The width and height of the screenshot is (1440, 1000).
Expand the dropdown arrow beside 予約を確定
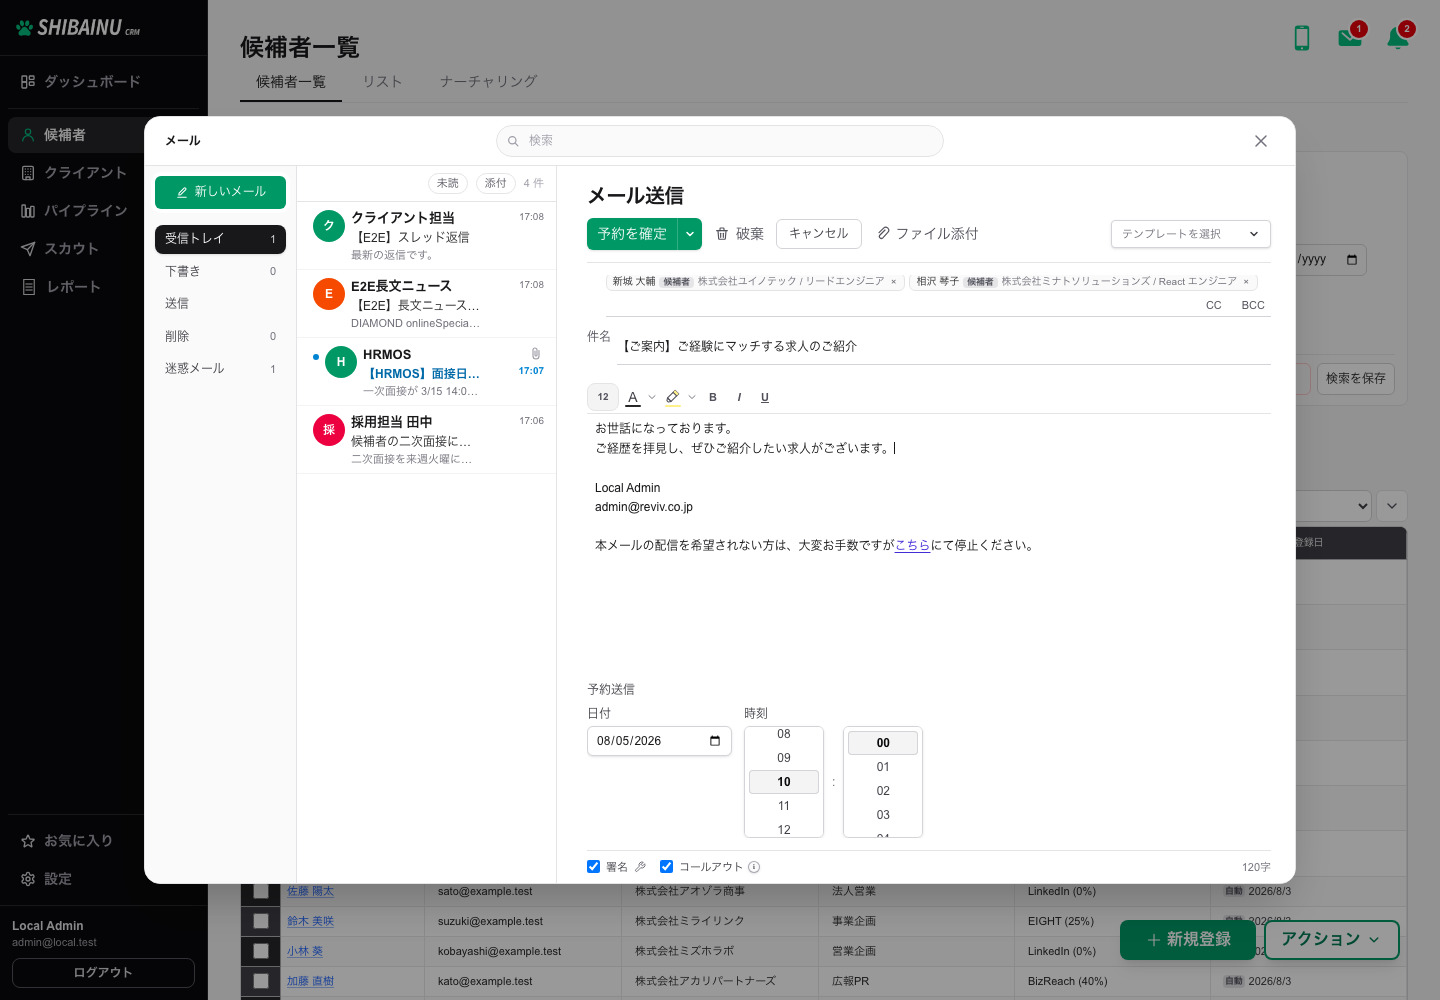[690, 234]
